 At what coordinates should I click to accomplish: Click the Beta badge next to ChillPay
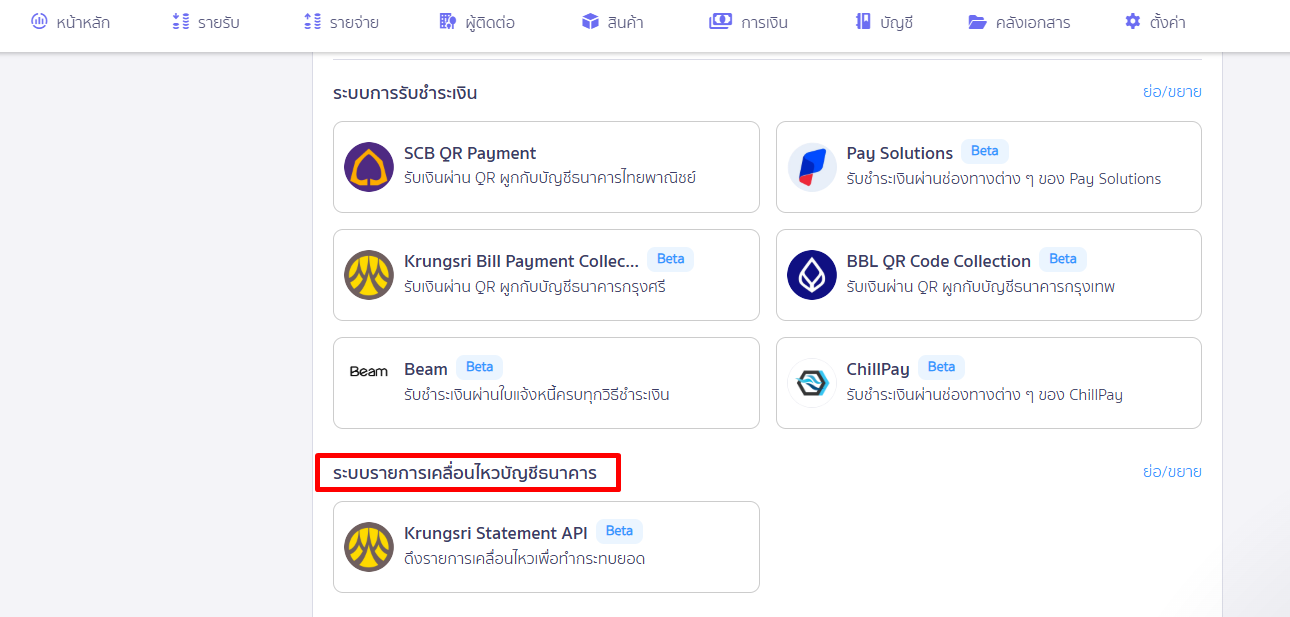(x=941, y=367)
